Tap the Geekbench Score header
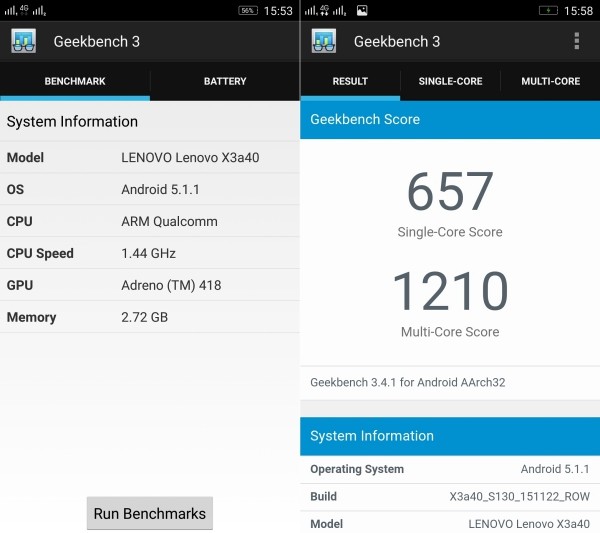This screenshot has width=600, height=533. coord(450,119)
